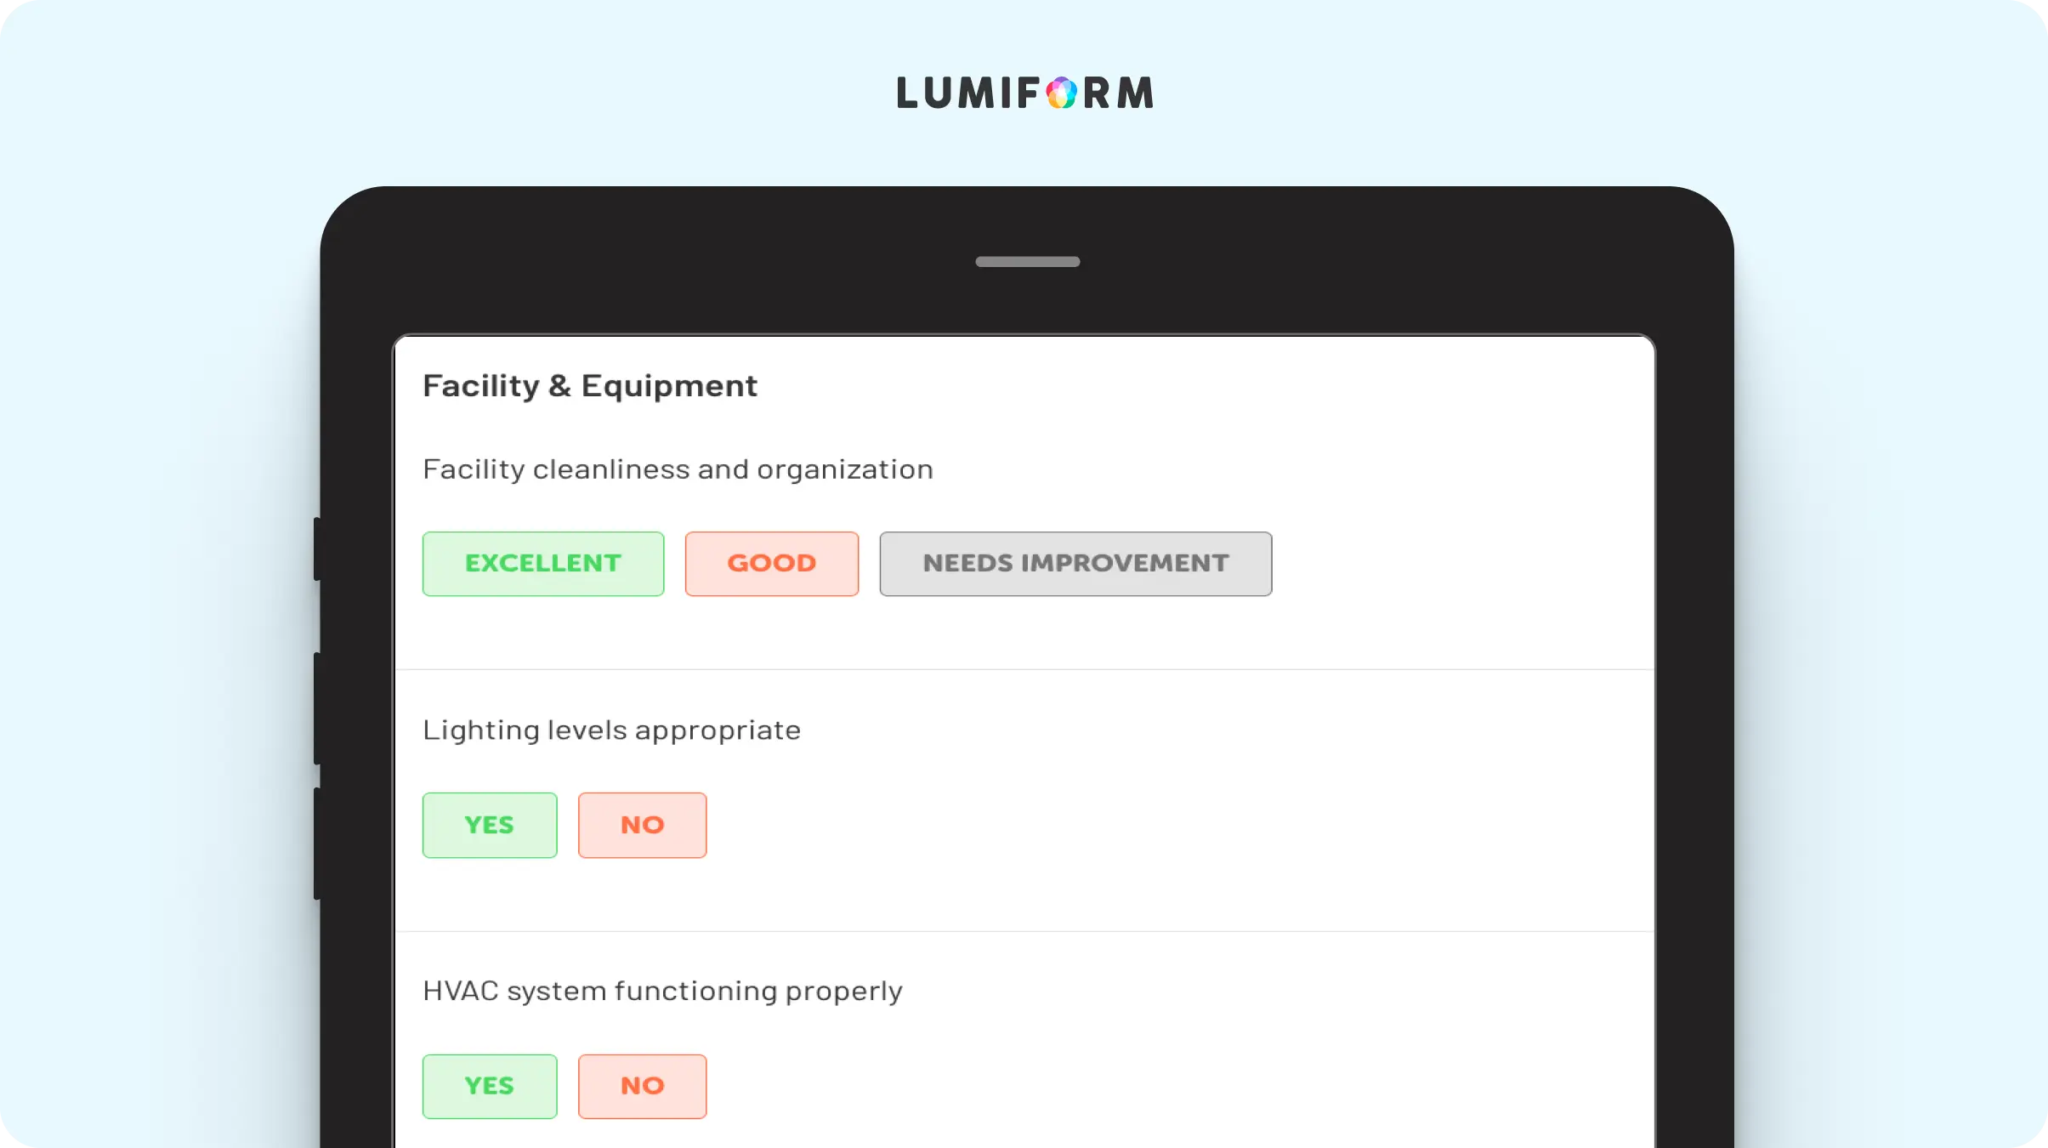Click the Facility cleanliness and organization question
Screen dimensions: 2048x1148
677,469
